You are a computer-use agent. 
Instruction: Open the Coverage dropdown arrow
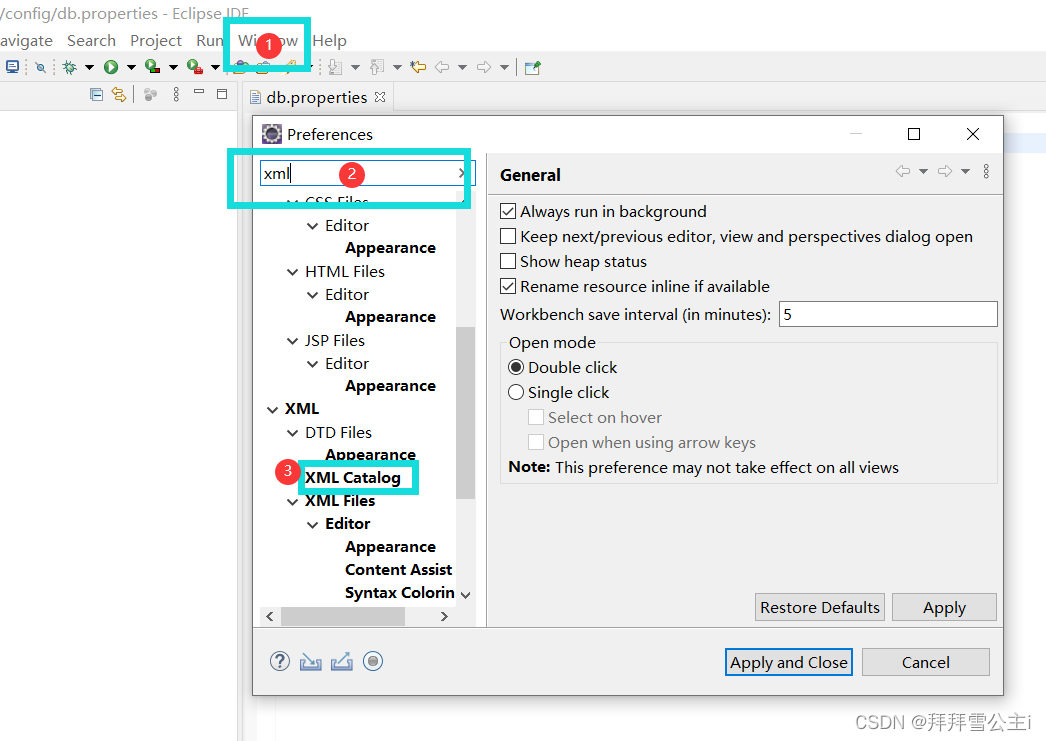173,67
